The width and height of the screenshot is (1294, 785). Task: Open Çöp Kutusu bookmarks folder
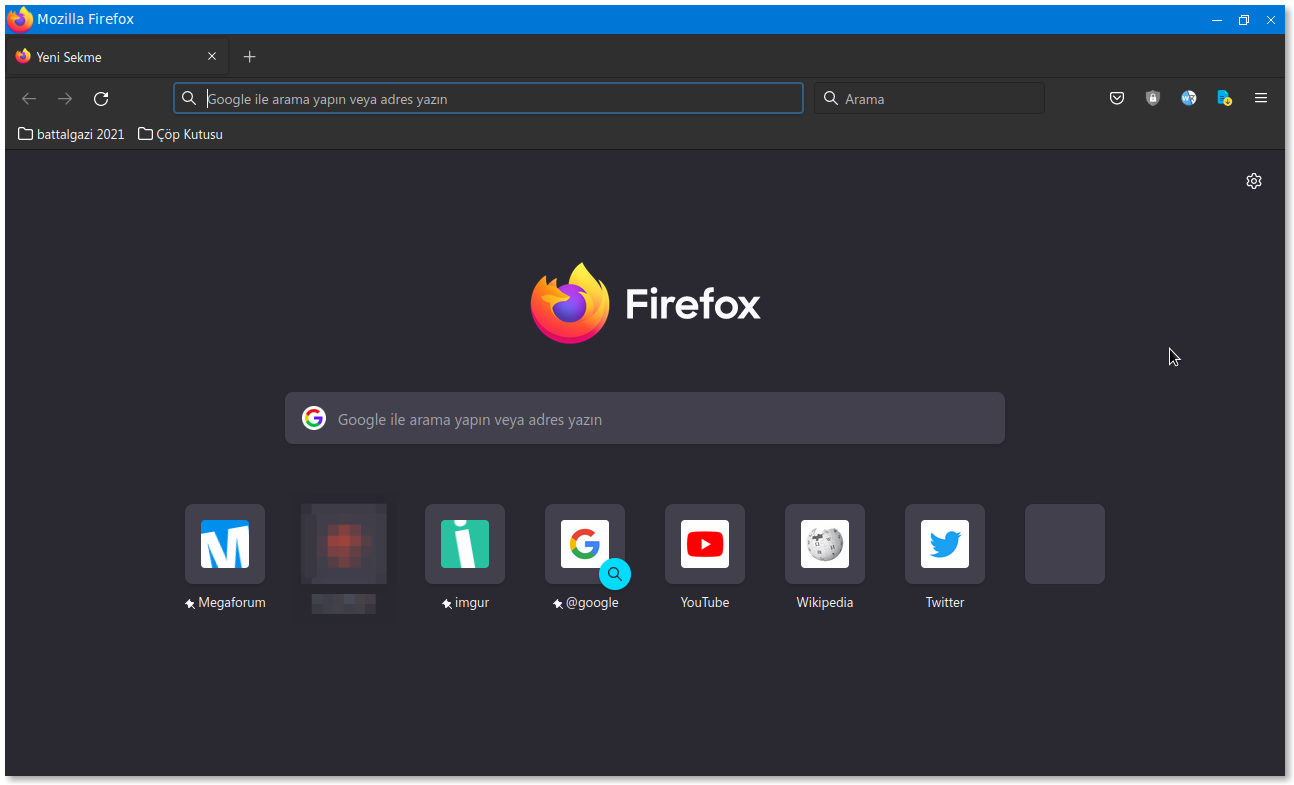tap(181, 134)
